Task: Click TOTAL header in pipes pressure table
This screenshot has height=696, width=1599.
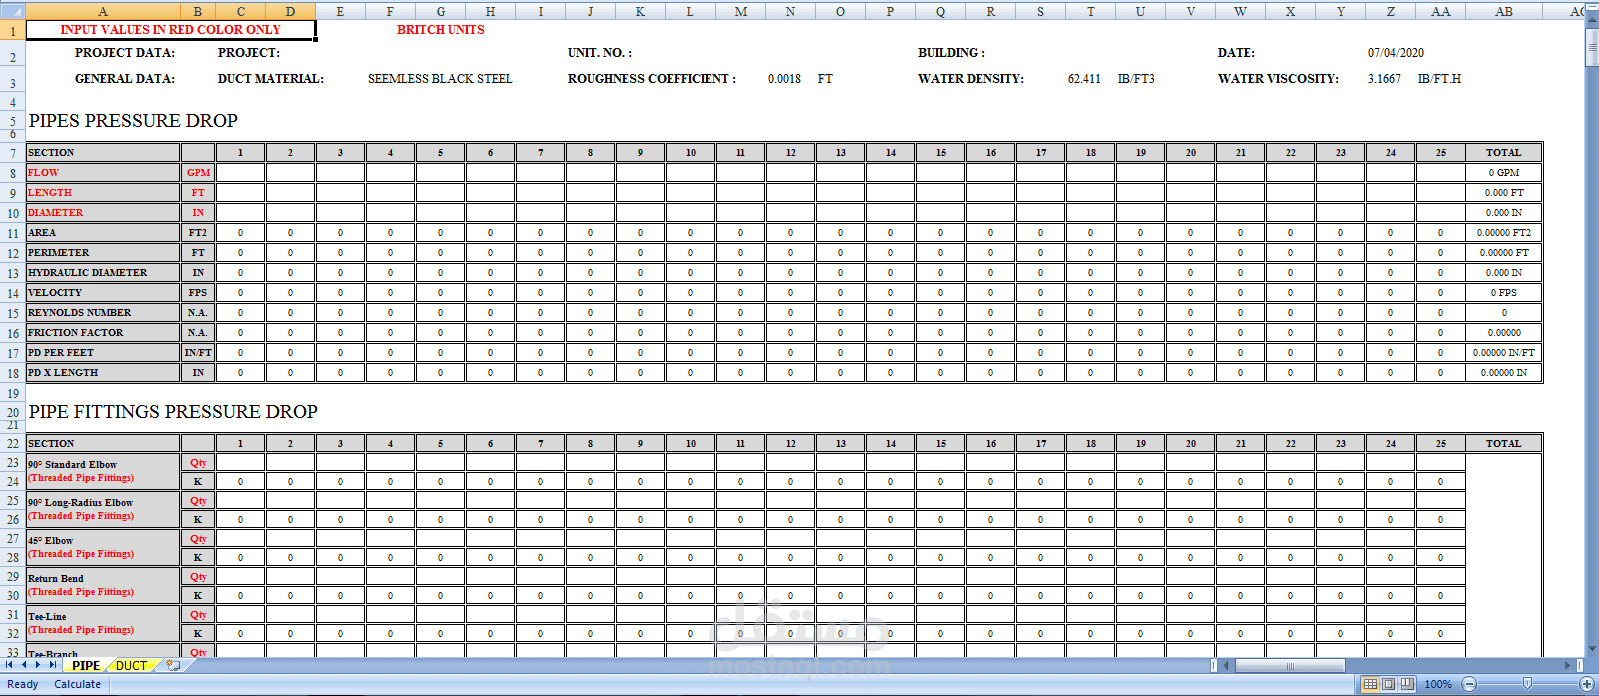Action: click(1503, 153)
